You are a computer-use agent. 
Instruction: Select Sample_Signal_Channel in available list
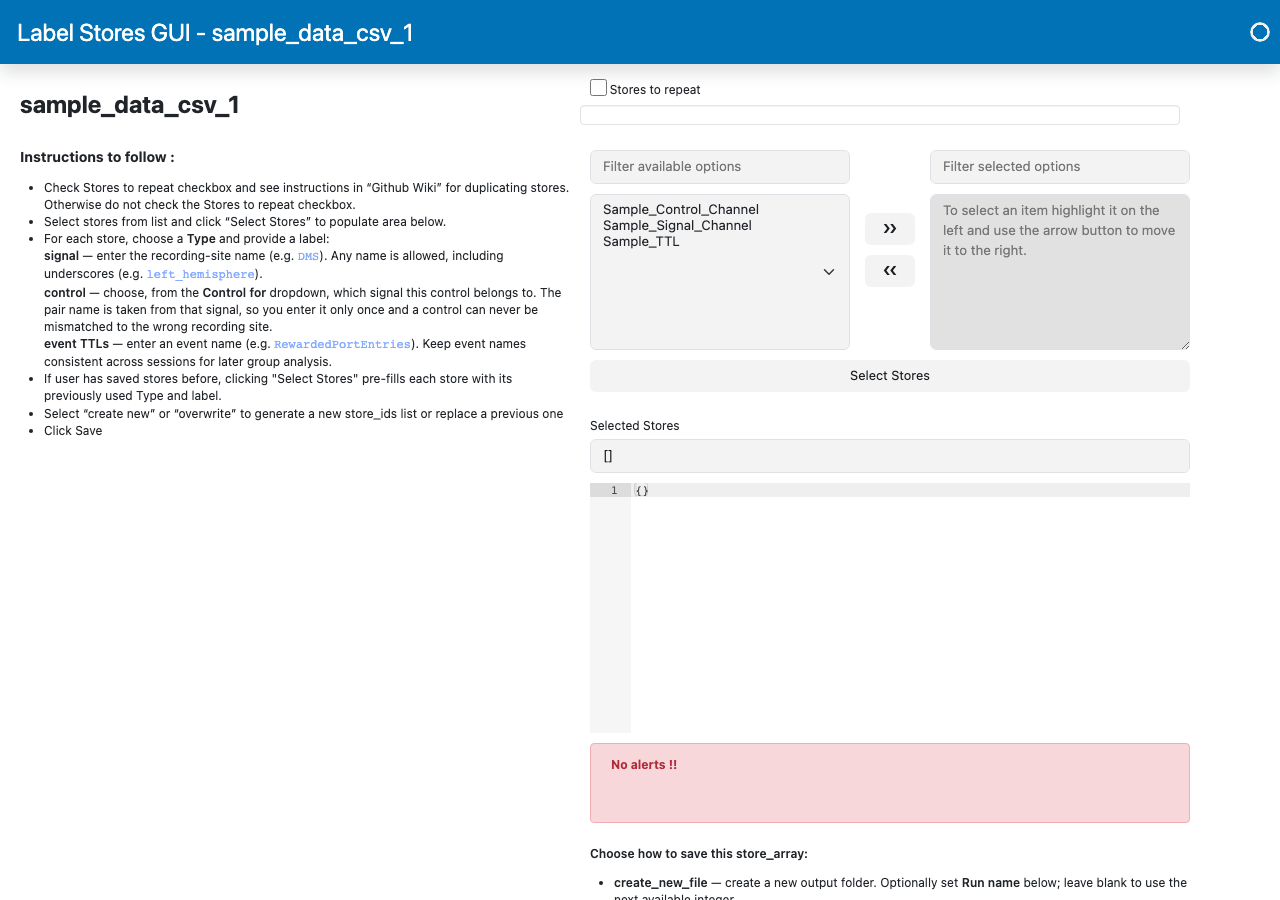(677, 225)
